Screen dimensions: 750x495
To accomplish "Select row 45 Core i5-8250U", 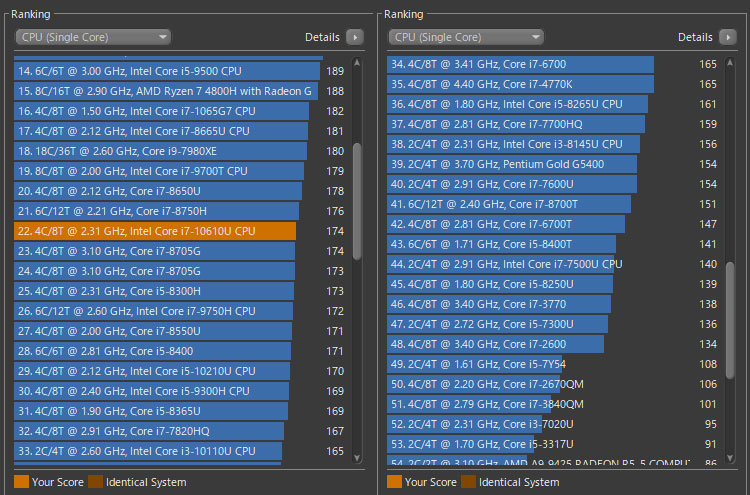I will click(552, 284).
